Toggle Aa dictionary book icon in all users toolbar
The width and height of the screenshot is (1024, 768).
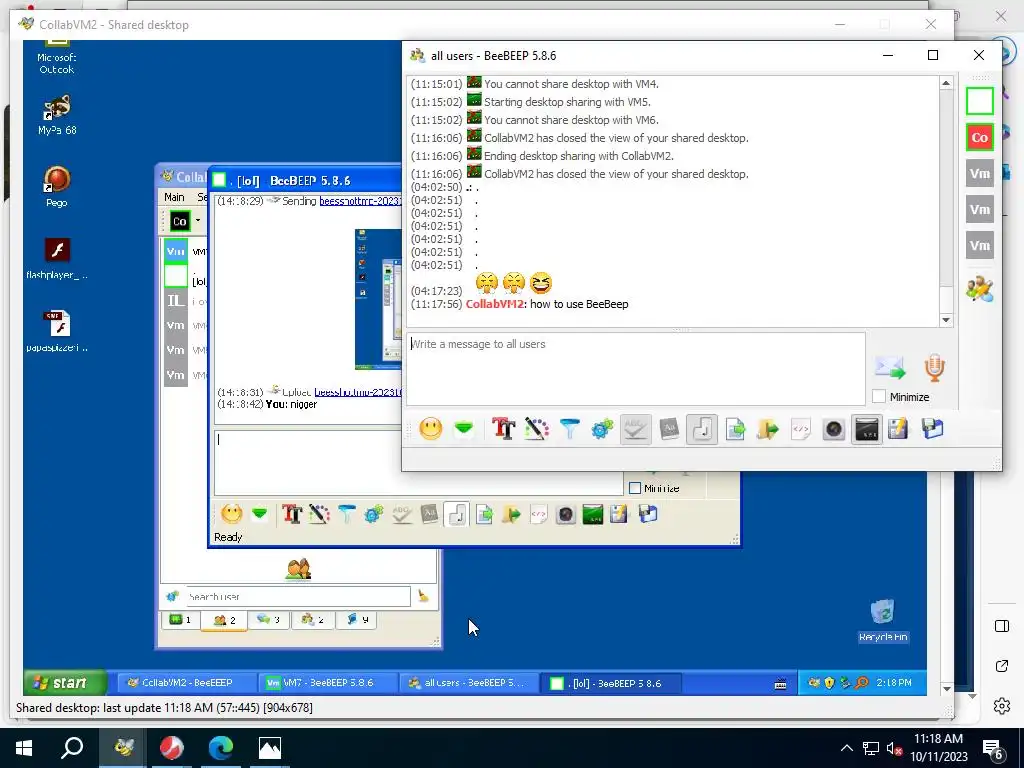(x=669, y=429)
